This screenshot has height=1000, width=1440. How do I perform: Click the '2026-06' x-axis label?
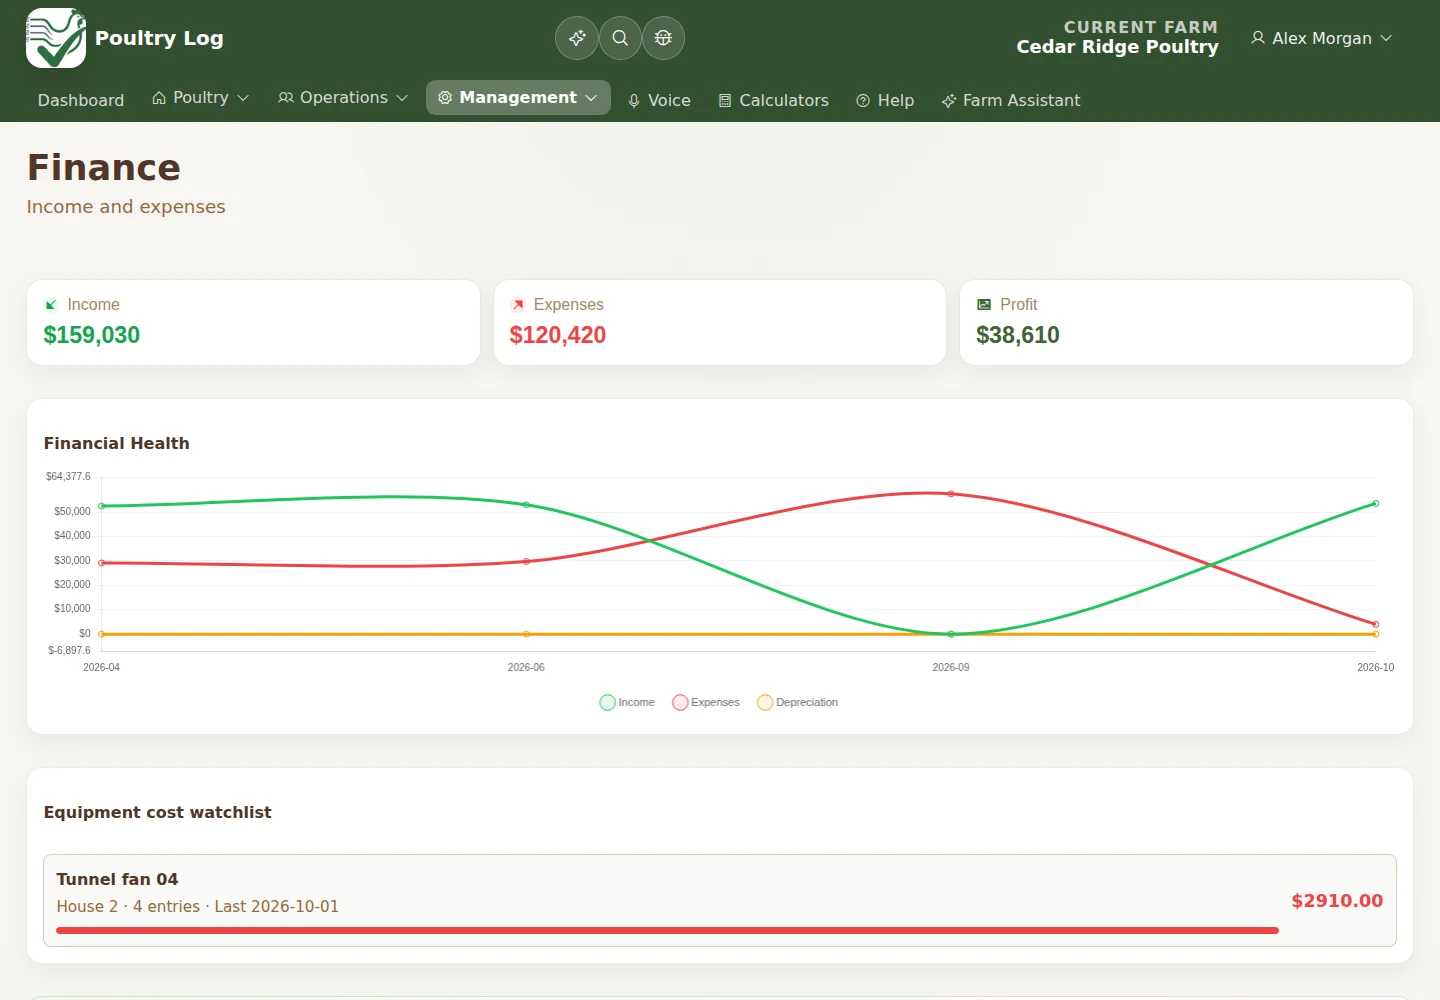coord(526,667)
